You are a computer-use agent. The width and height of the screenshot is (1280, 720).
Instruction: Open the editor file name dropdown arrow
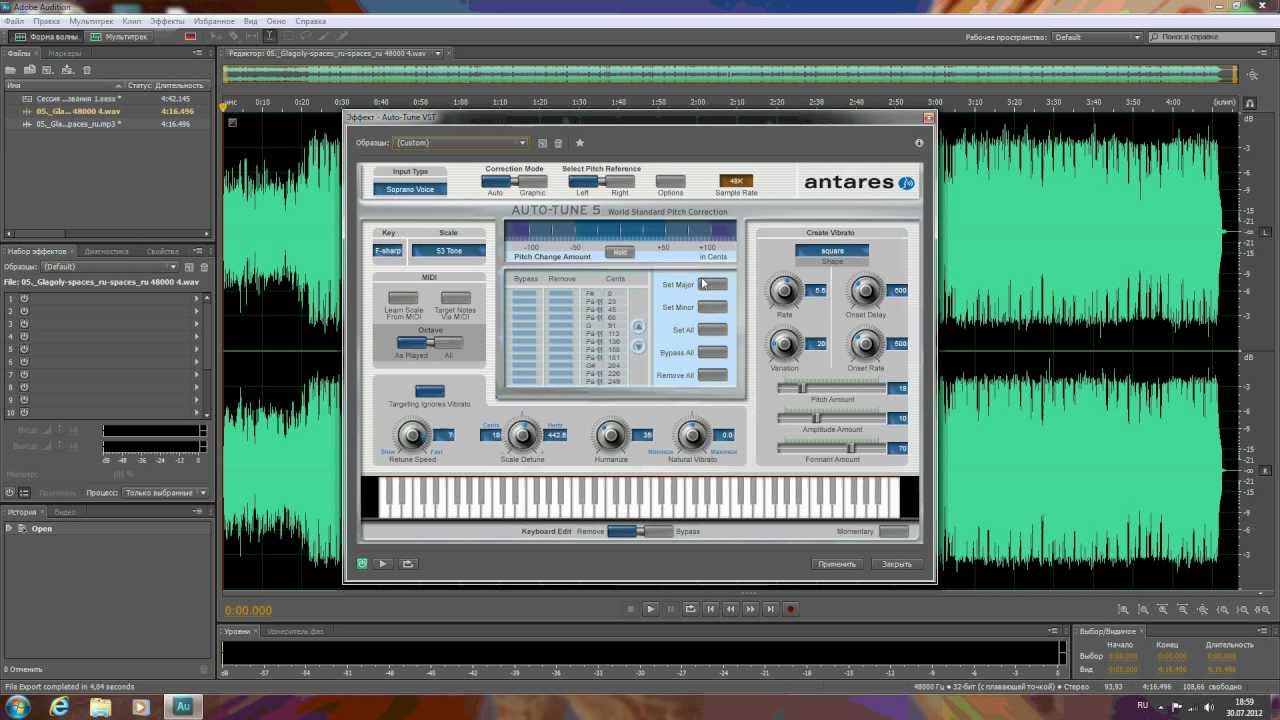coord(436,53)
